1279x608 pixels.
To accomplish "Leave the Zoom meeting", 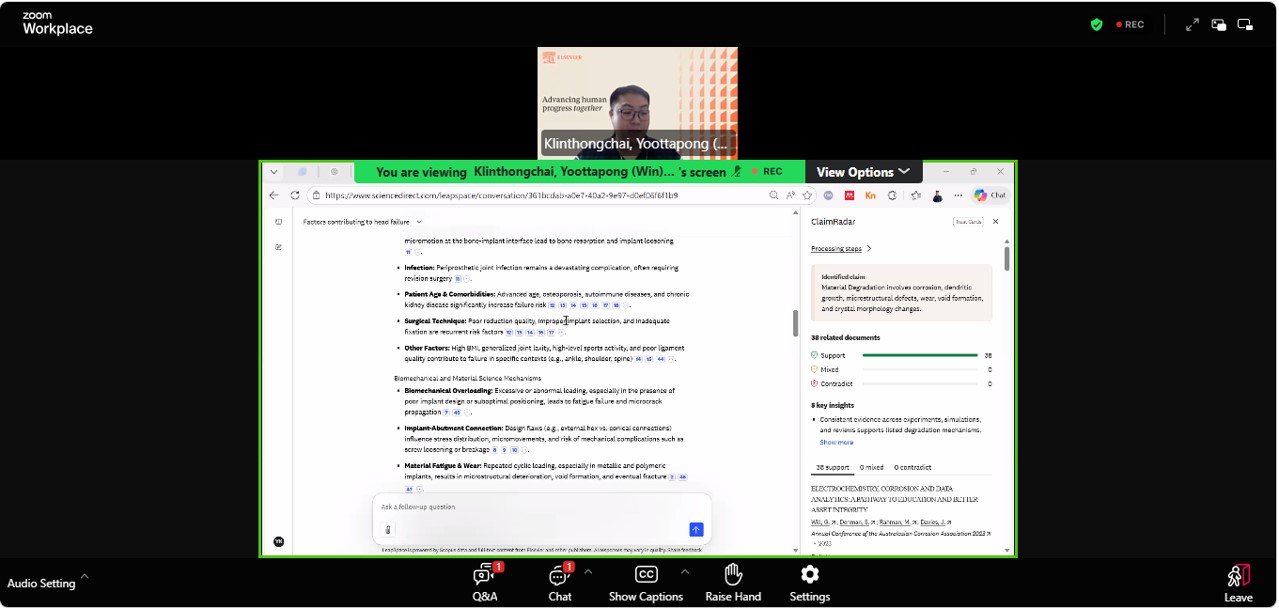I will click(x=1237, y=582).
